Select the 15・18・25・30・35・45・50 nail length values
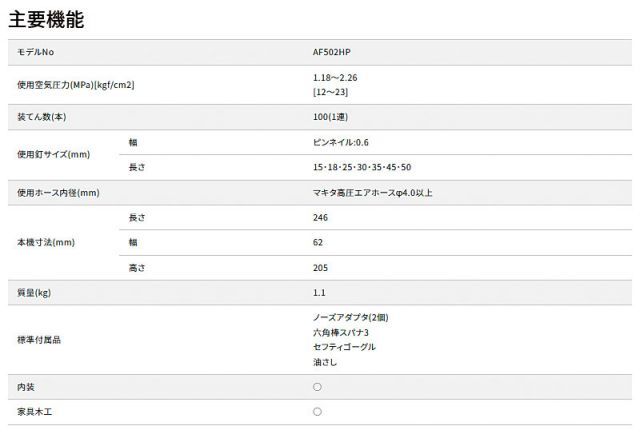640x438 pixels. click(362, 167)
